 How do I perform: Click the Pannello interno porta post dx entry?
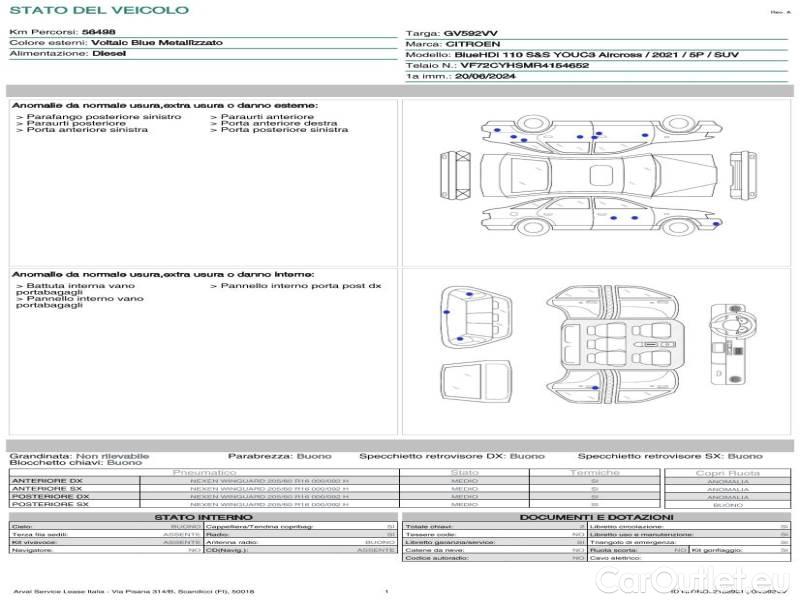(x=295, y=286)
